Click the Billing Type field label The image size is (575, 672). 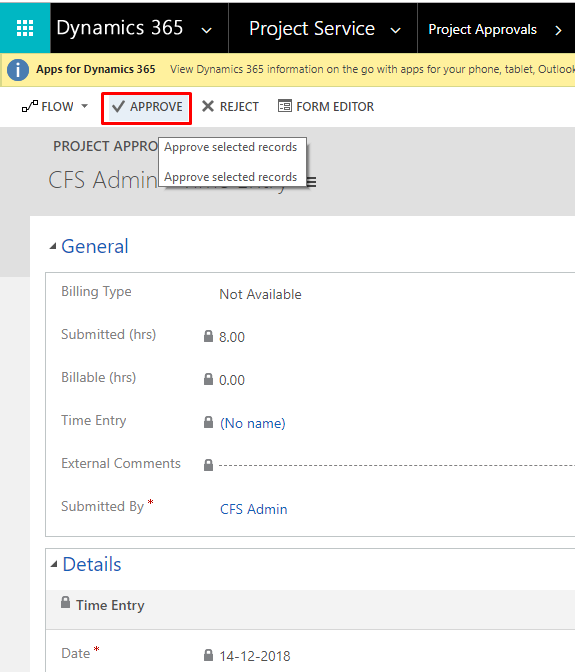pos(96,291)
